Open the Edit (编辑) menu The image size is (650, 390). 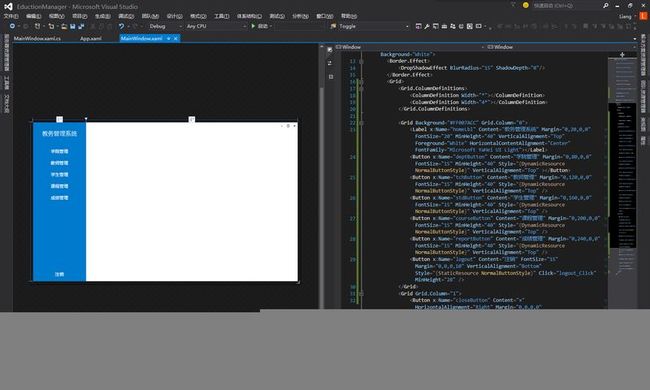coord(34,16)
